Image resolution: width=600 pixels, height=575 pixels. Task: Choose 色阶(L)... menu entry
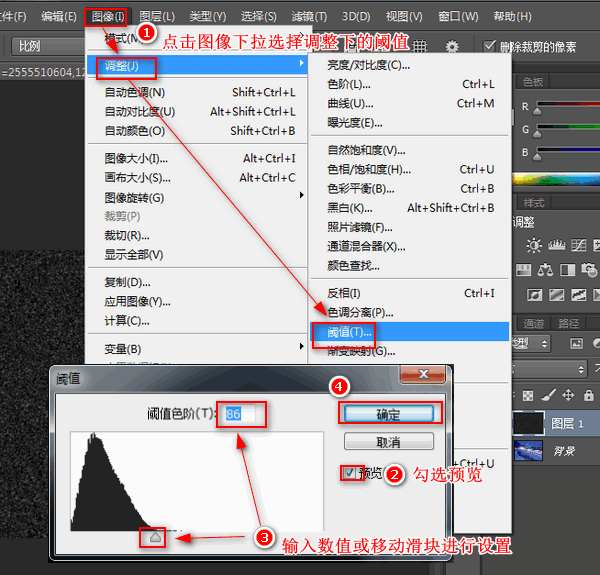pos(409,84)
